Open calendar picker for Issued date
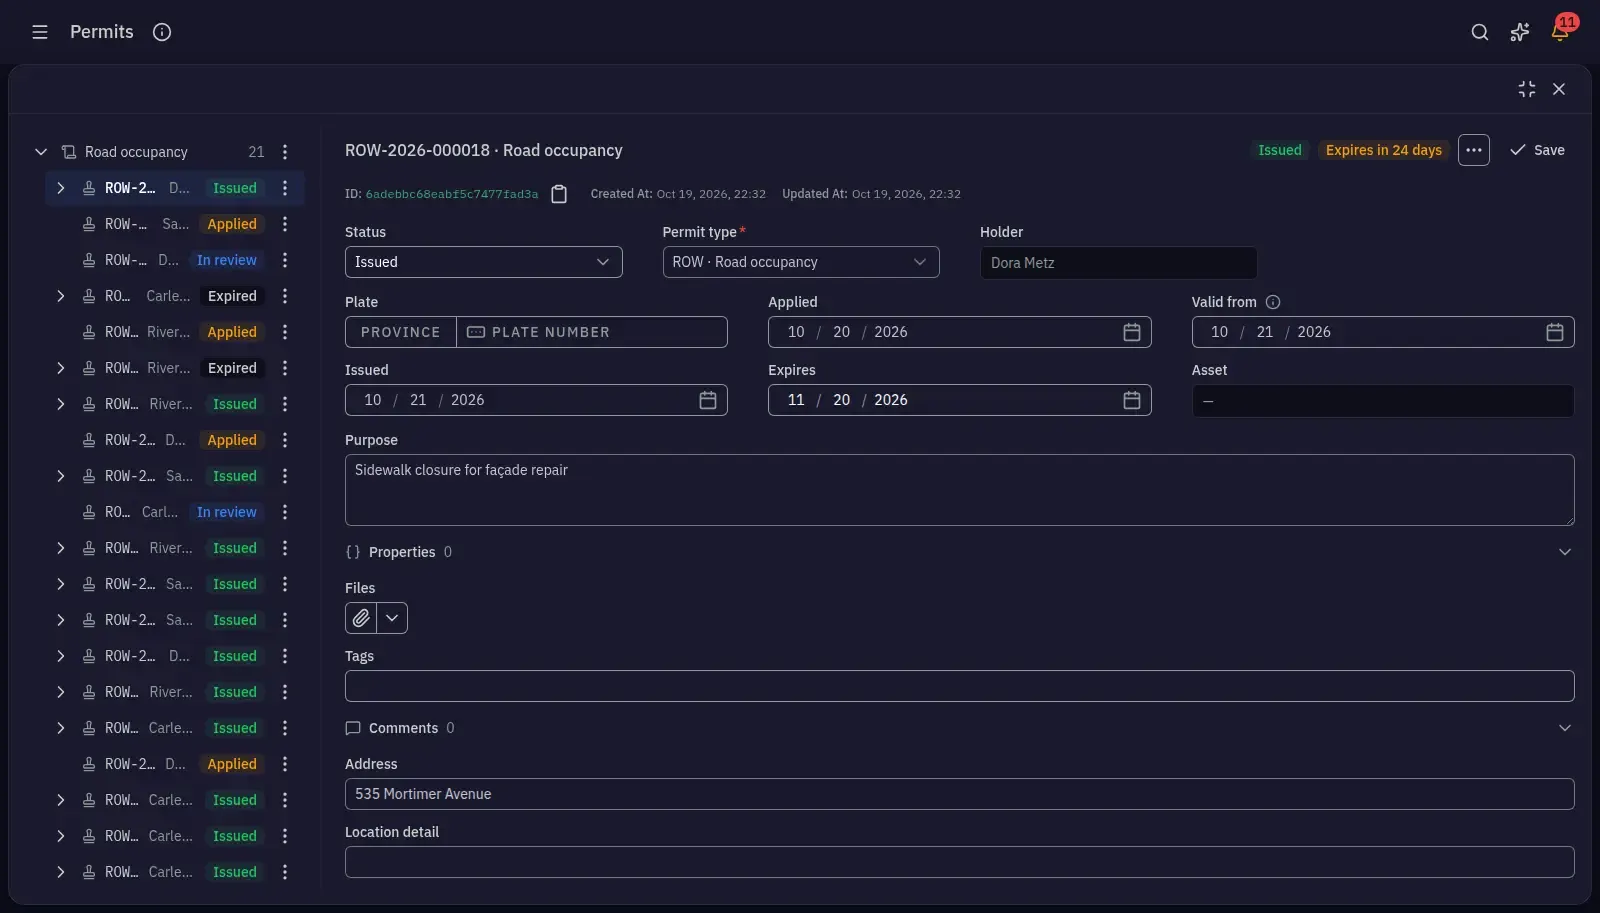The height and width of the screenshot is (913, 1600). point(708,400)
